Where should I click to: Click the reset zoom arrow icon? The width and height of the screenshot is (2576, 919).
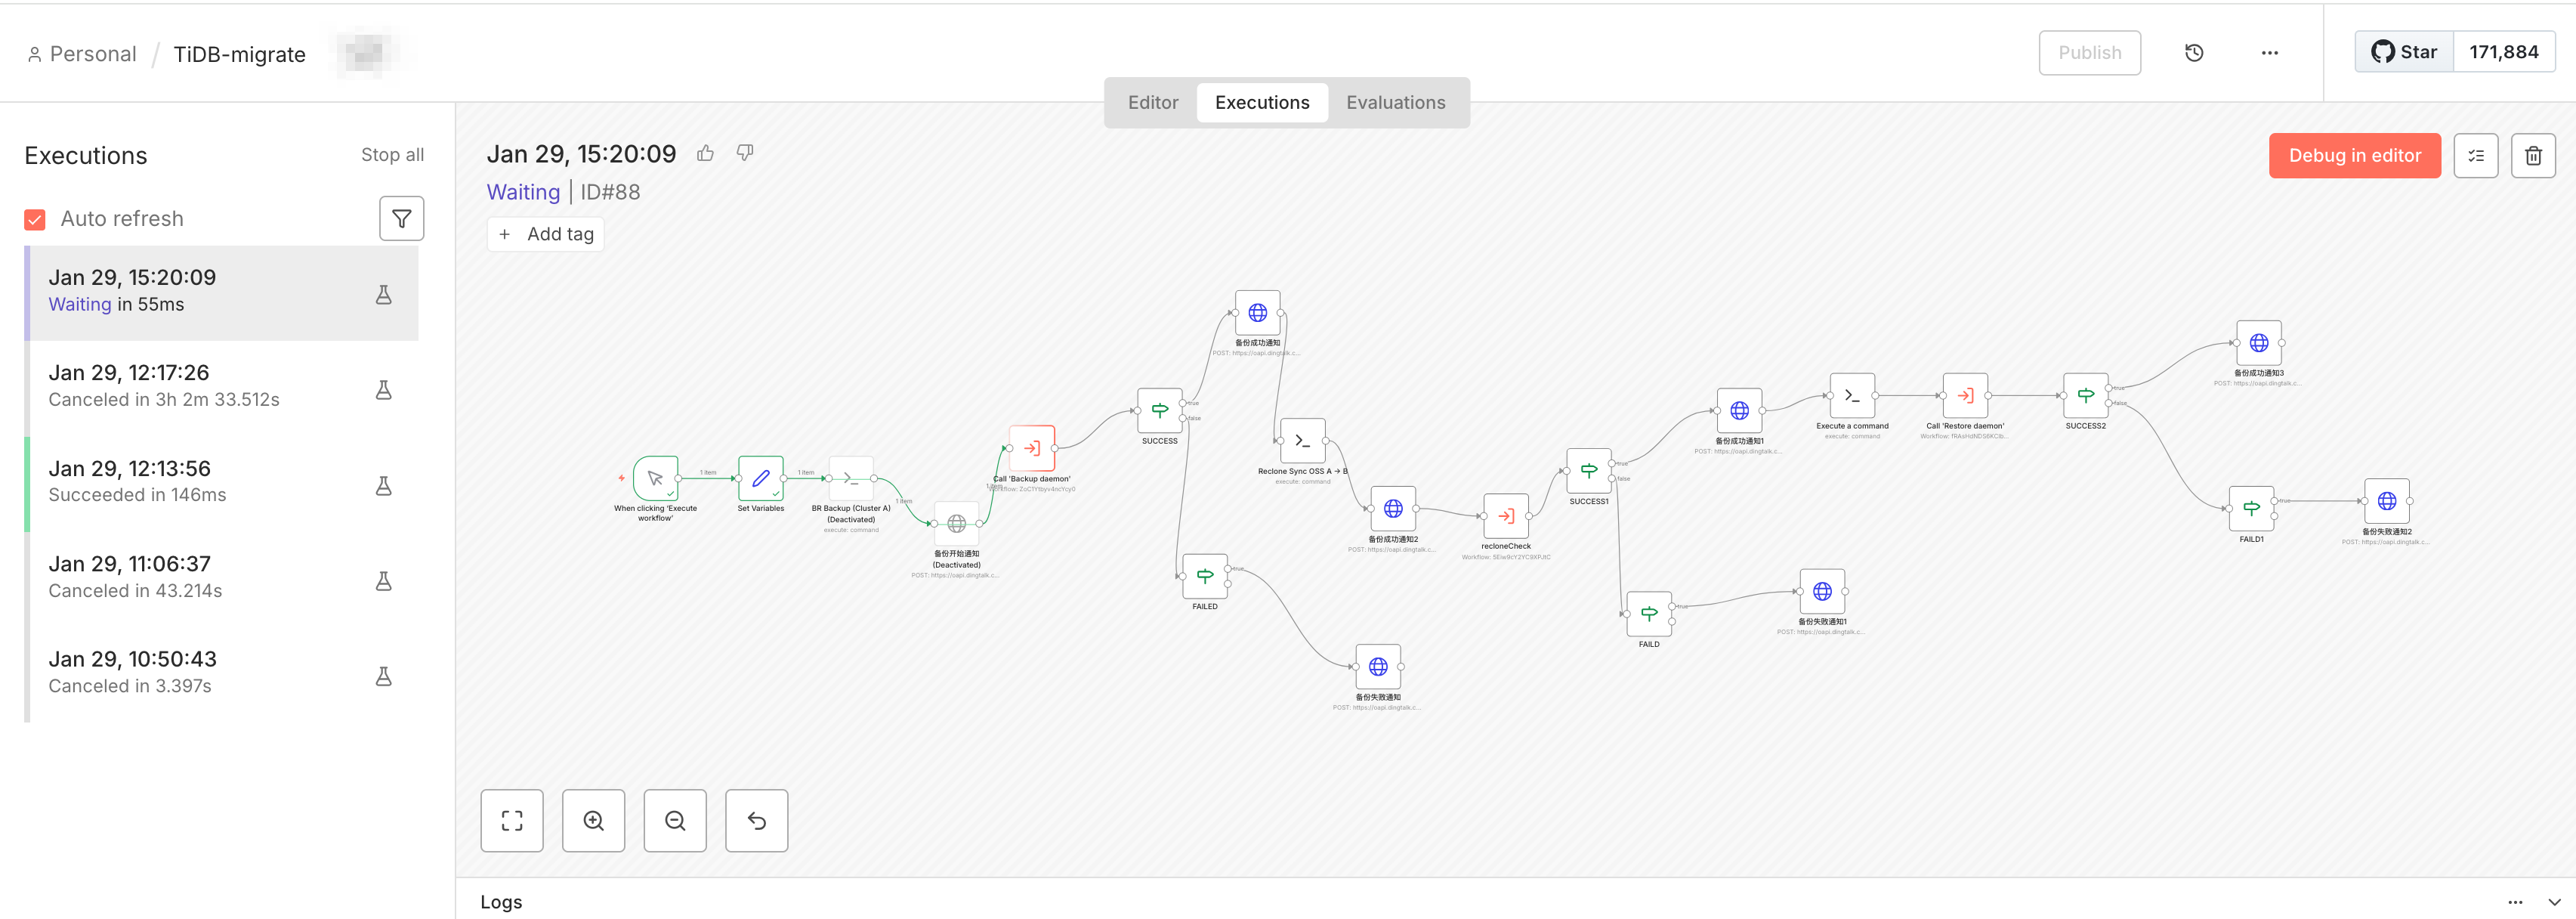756,820
